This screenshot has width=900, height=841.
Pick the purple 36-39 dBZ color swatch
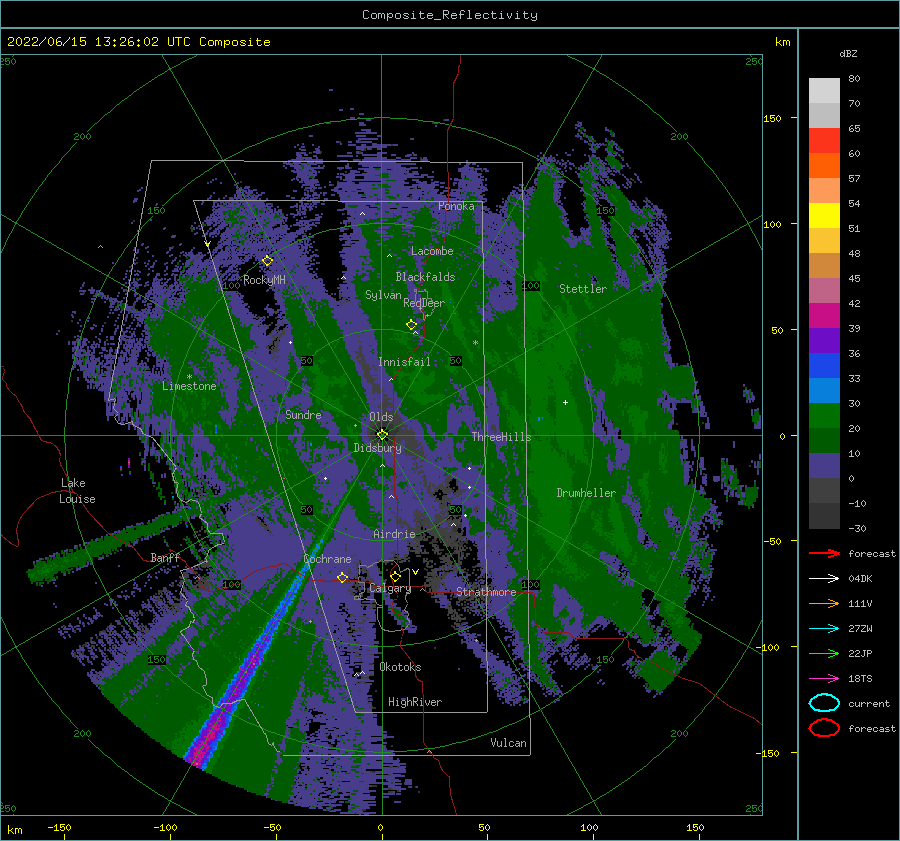tap(824, 340)
